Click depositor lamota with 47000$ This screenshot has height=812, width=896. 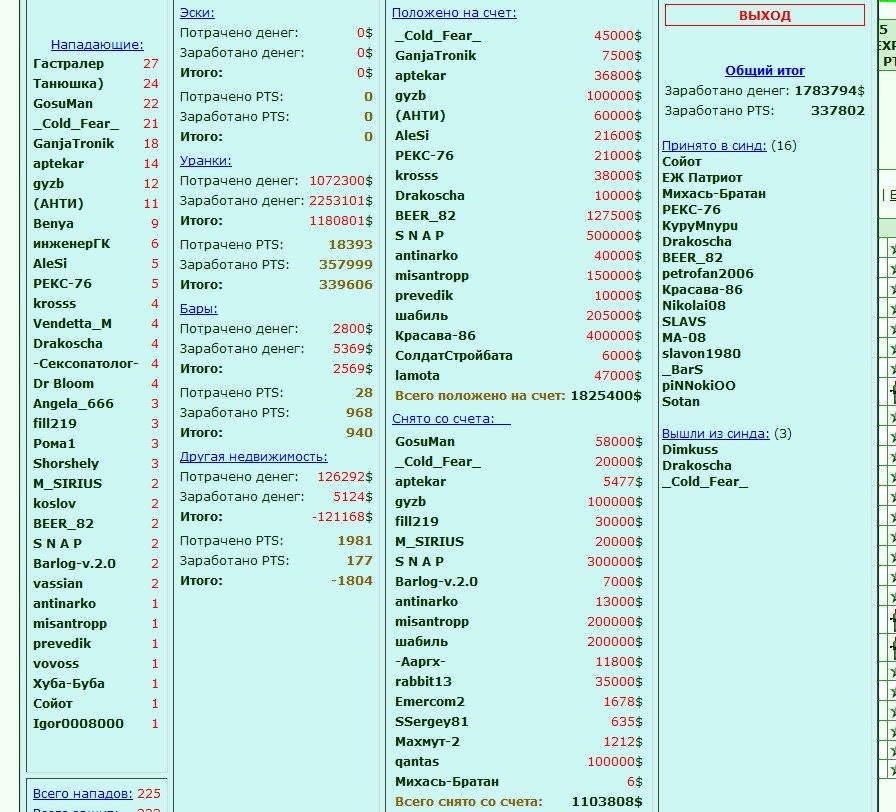tap(417, 376)
